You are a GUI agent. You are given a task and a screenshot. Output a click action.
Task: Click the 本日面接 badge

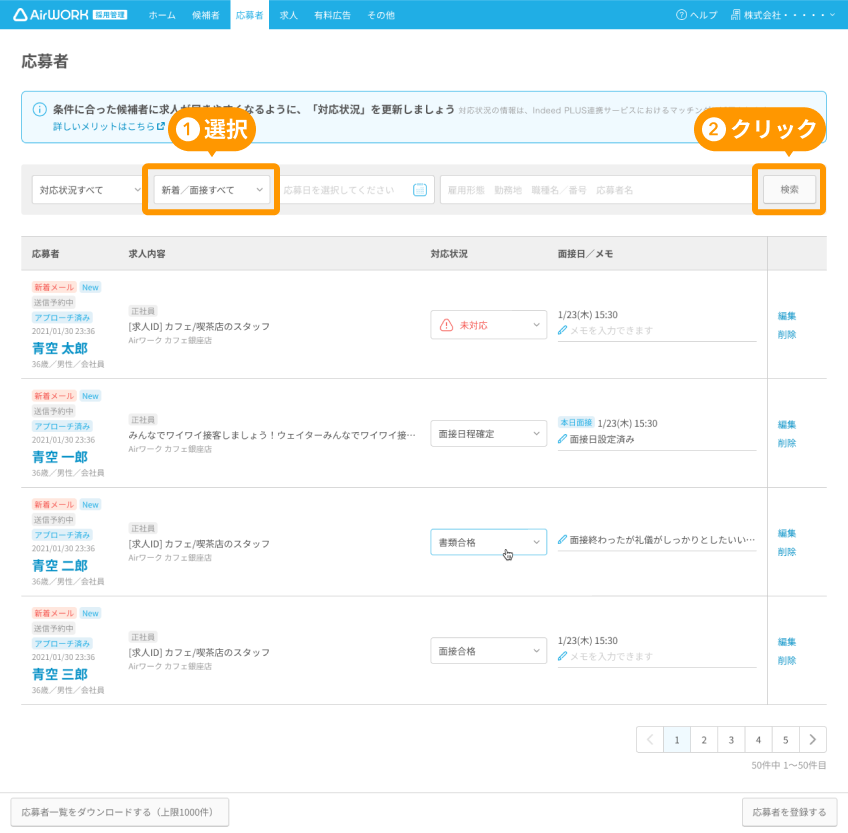click(576, 422)
